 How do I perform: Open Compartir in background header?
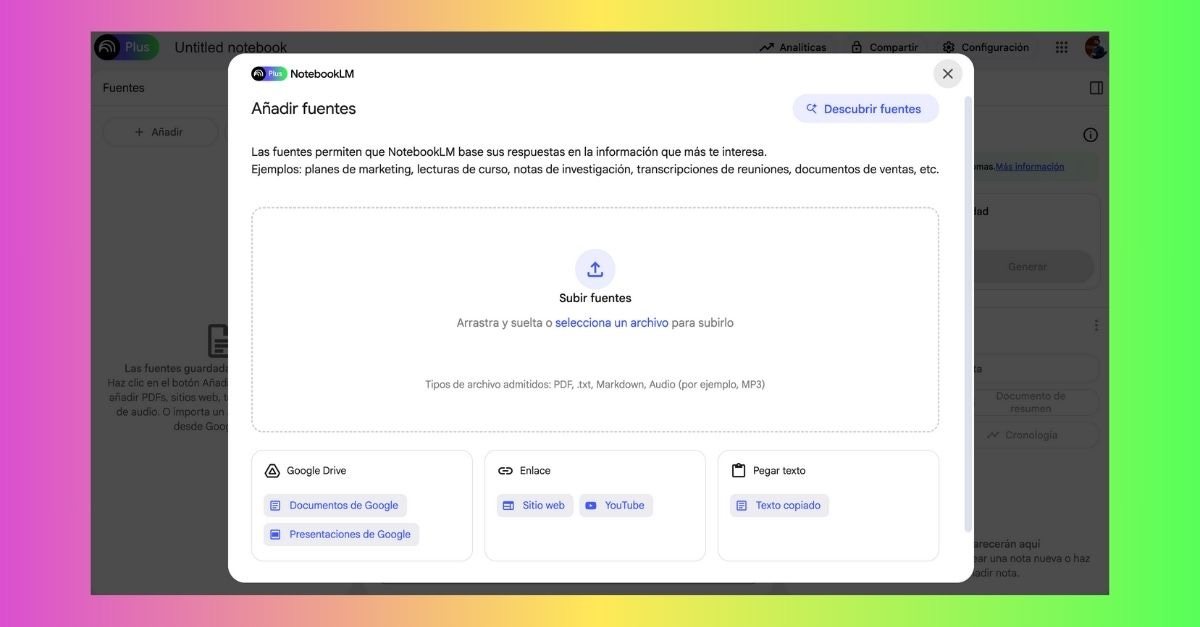pyautogui.click(x=884, y=47)
